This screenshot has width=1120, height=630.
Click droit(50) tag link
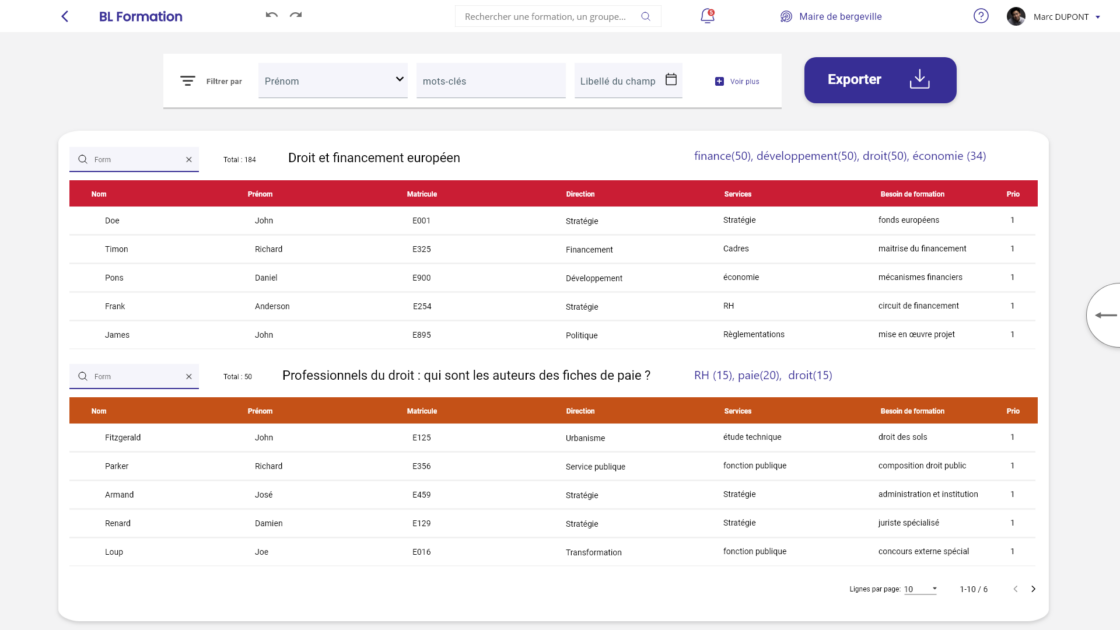tap(884, 156)
